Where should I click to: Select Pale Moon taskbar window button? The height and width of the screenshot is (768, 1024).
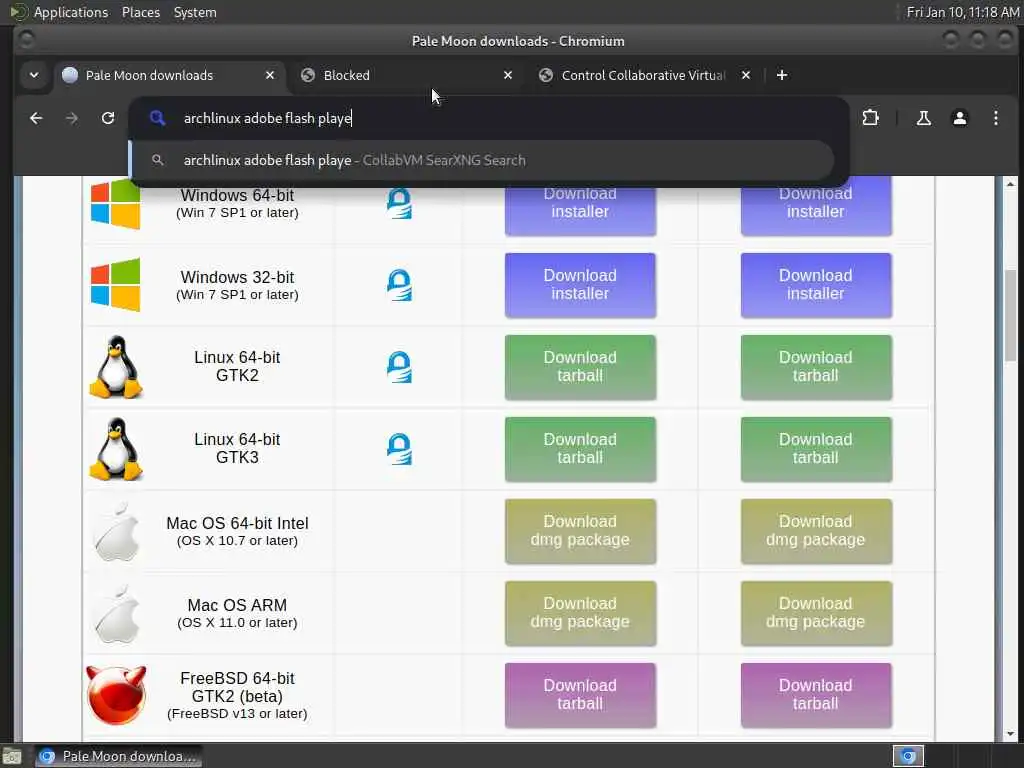tap(118, 756)
